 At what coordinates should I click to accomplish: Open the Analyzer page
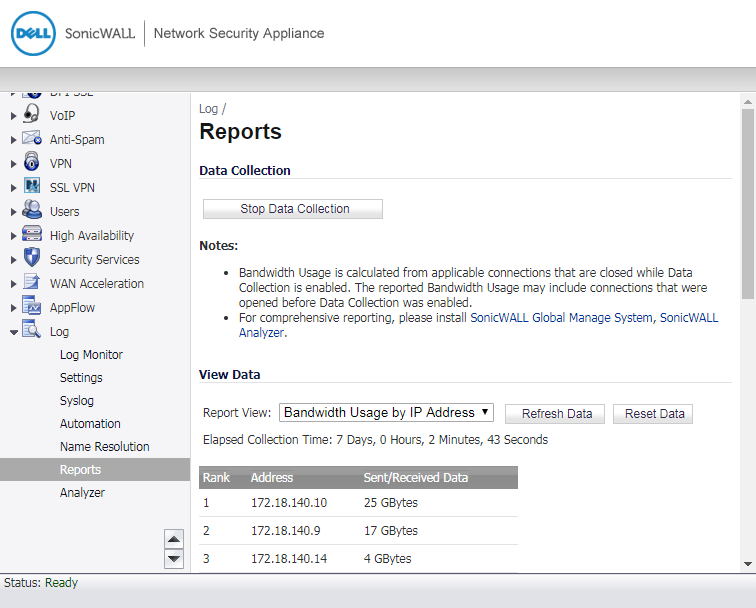[82, 493]
